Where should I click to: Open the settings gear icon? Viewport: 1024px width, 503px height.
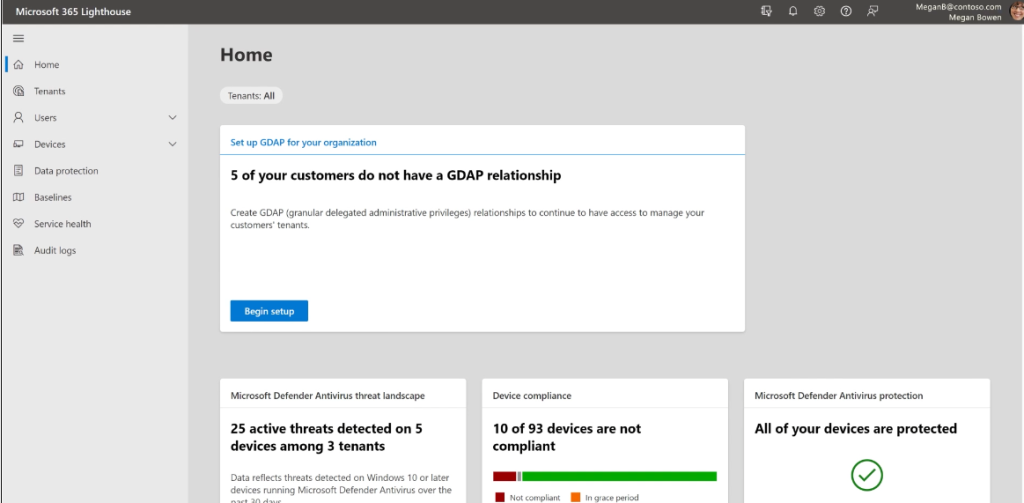pos(819,11)
